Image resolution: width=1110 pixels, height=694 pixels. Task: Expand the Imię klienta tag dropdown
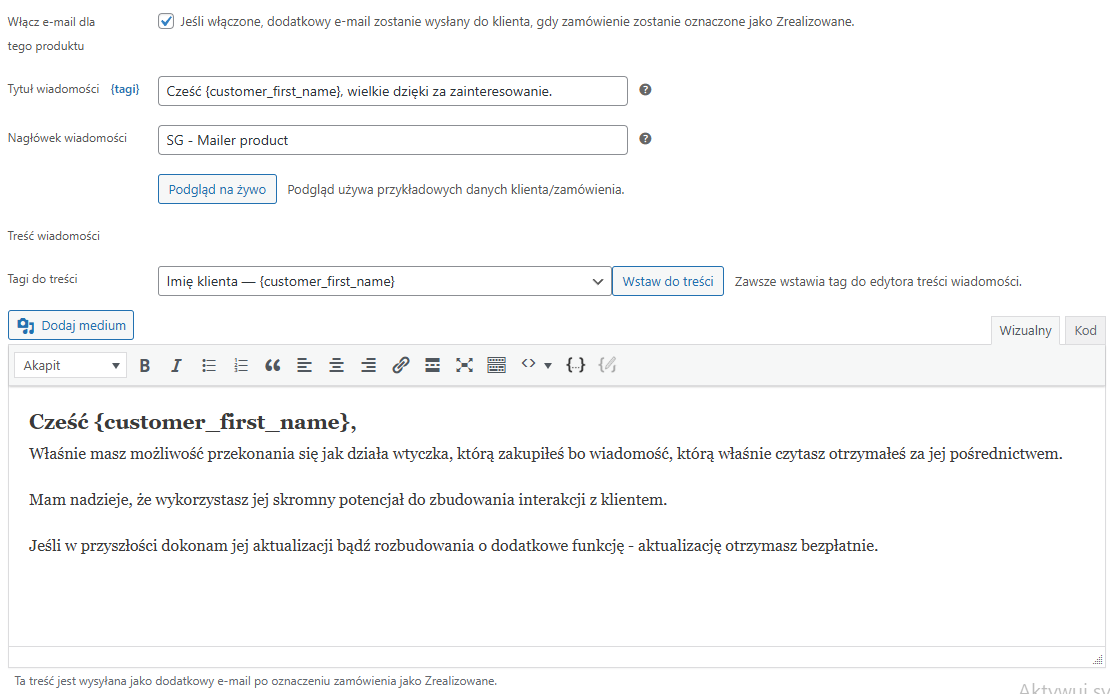pos(384,282)
